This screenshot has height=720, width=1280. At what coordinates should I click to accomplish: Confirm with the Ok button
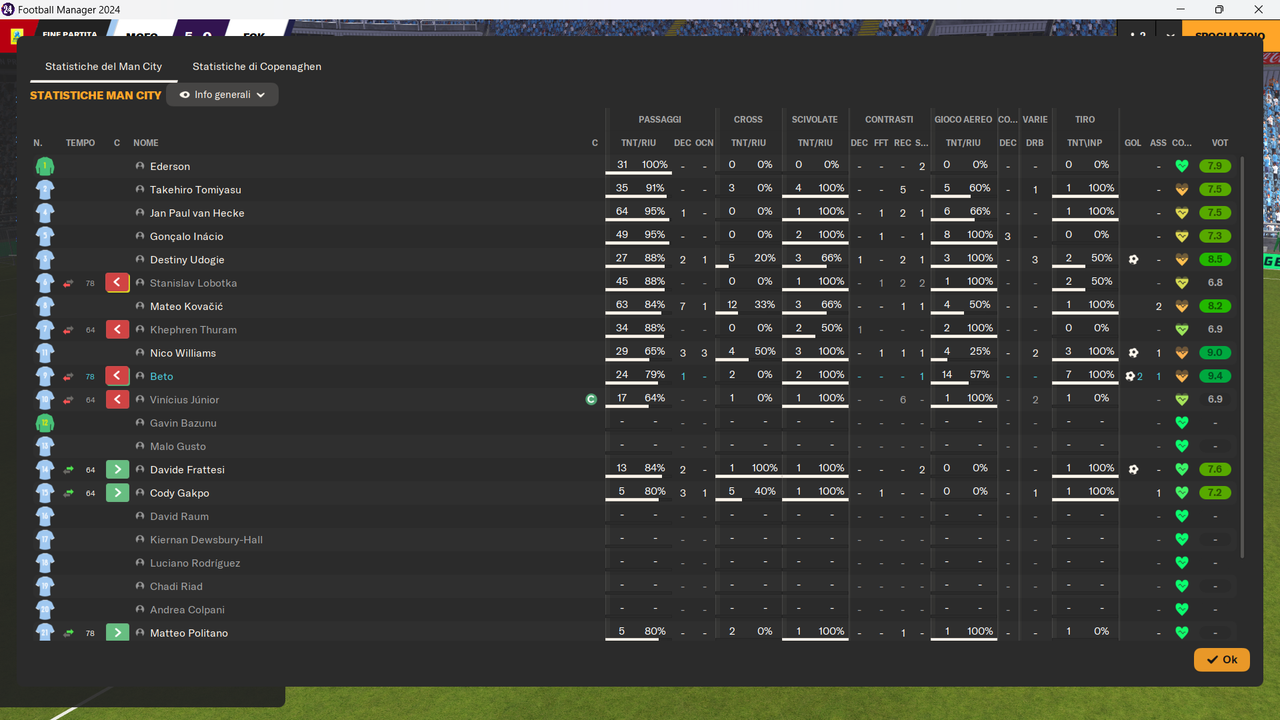click(1222, 660)
